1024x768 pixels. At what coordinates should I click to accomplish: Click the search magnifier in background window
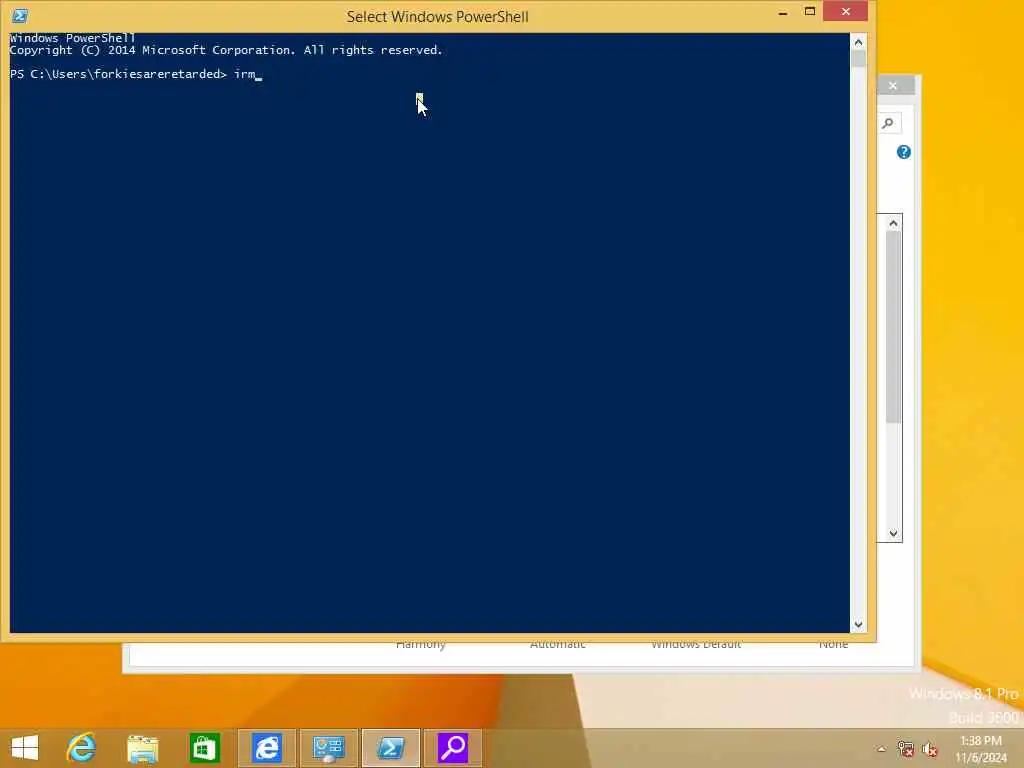(x=888, y=123)
